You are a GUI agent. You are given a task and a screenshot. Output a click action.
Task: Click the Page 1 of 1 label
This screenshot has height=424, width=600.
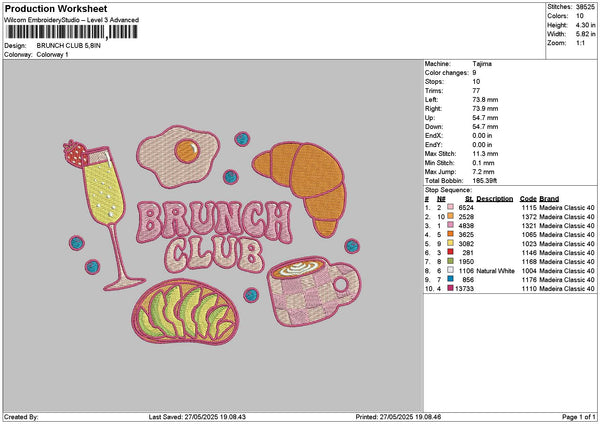(x=579, y=417)
